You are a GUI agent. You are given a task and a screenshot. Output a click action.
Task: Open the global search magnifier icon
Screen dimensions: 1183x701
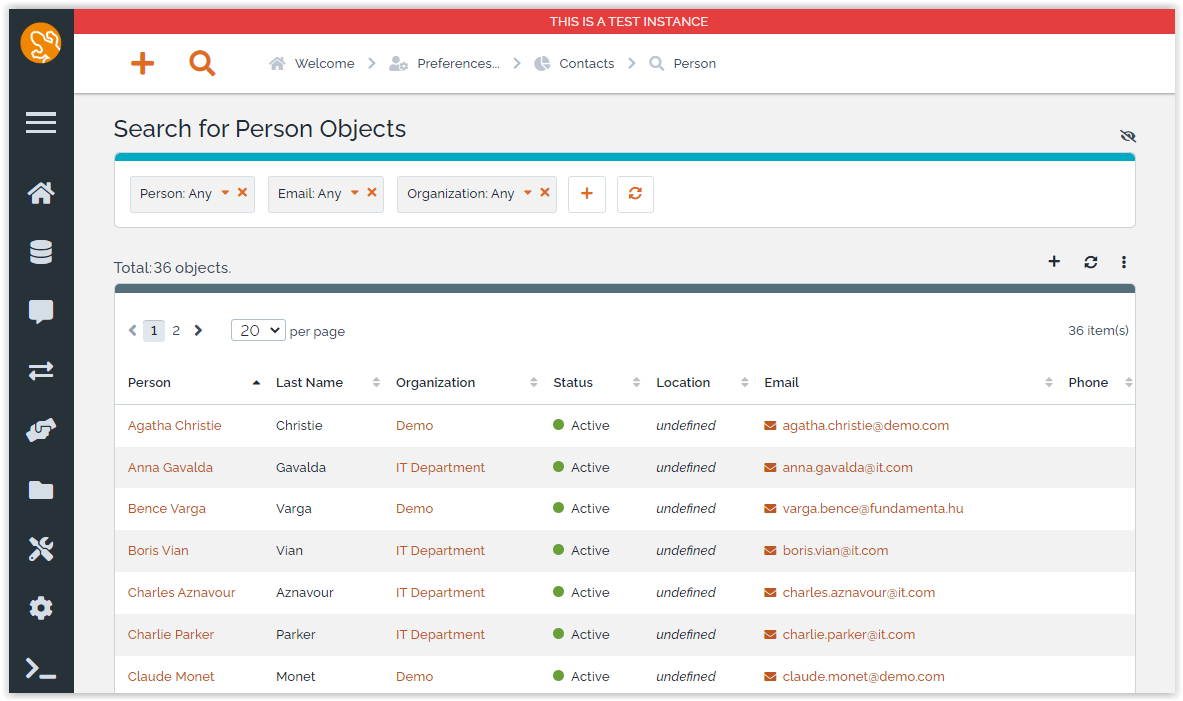pyautogui.click(x=202, y=64)
